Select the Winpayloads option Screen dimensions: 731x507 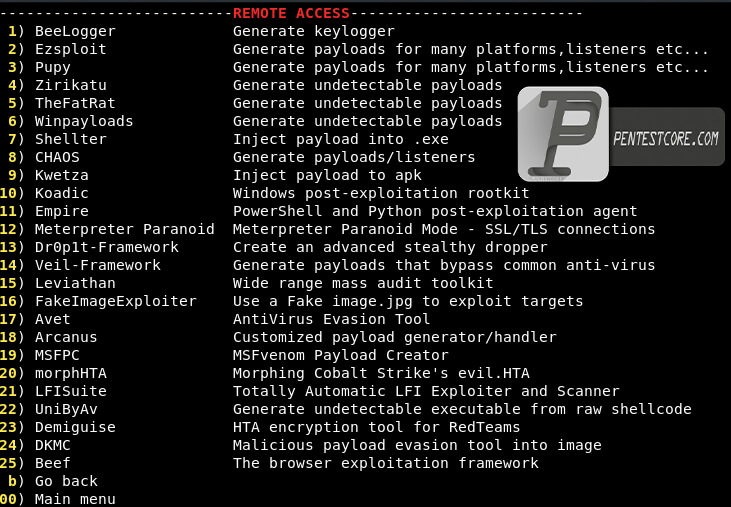tap(84, 121)
